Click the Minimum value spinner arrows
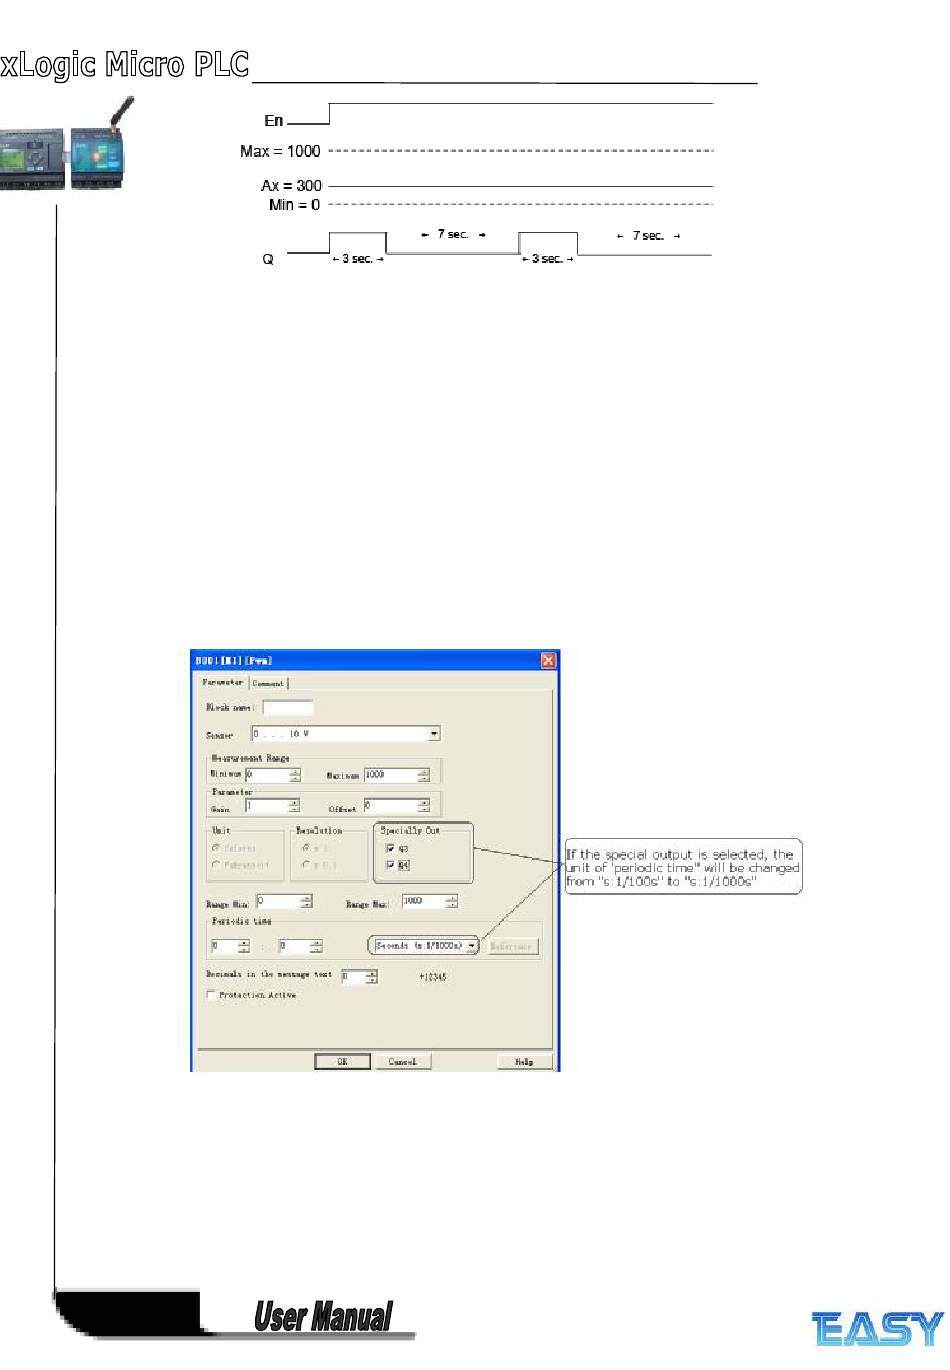Viewport: 950px width, 1370px height. point(295,774)
